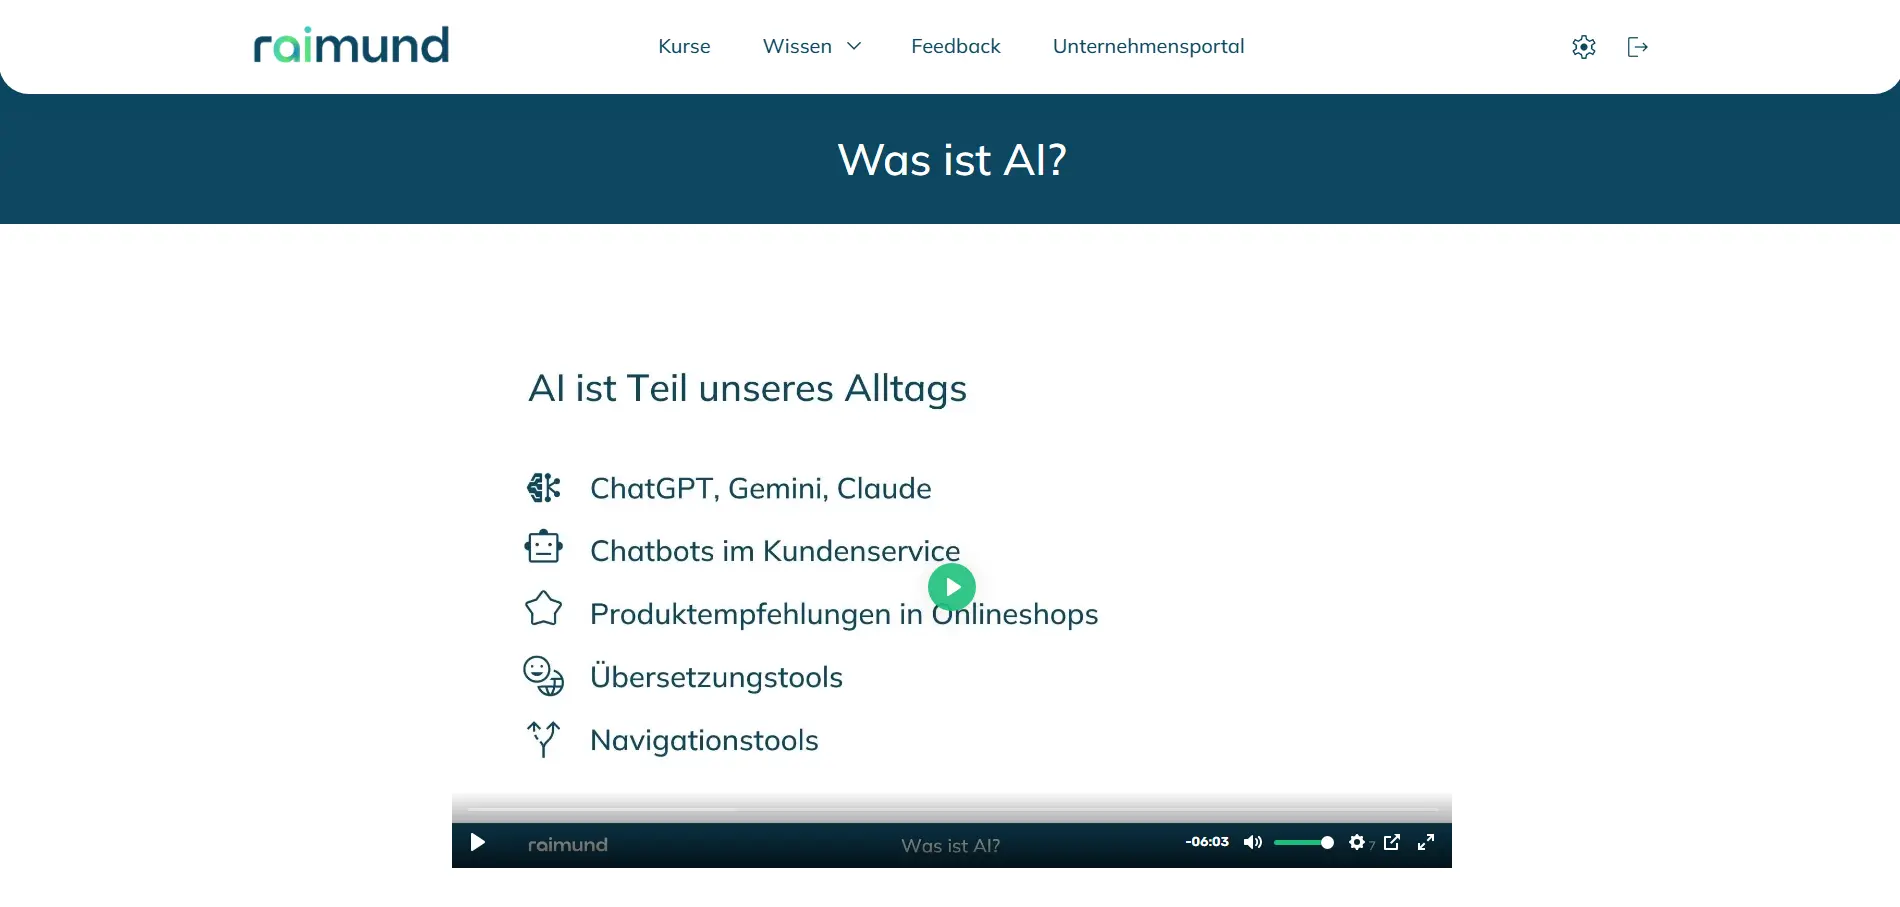Click the star icon beside Produktempfehlungen
The image size is (1900, 907).
coord(543,608)
